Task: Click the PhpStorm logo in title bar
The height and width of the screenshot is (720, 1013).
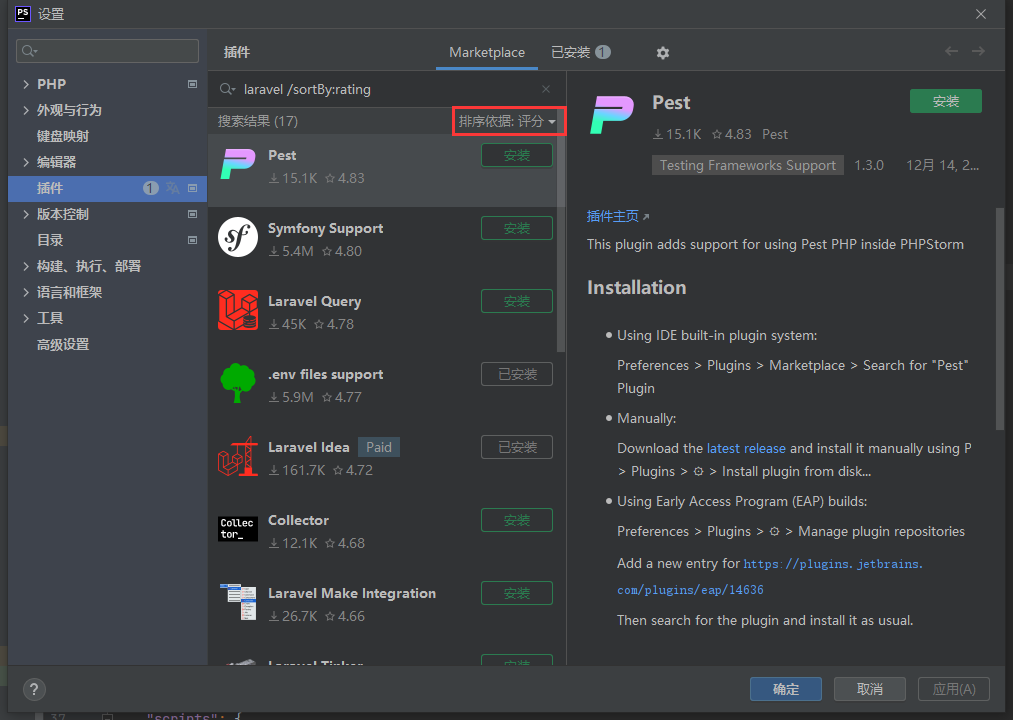Action: click(23, 14)
